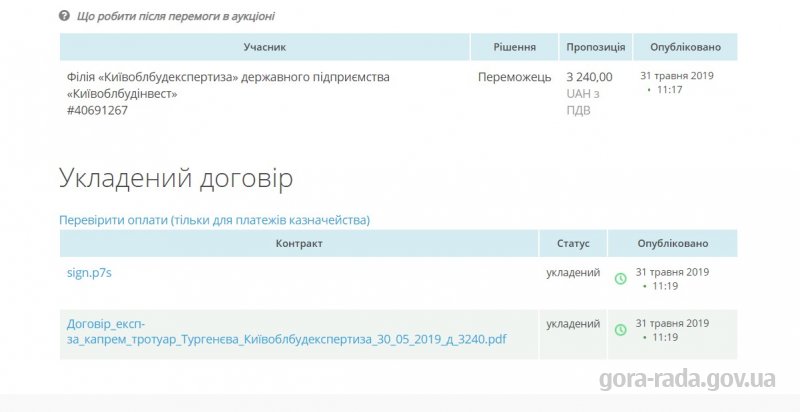800x412 pixels.
Task: Click the clock icon in the PDF contract row
Action: [x=620, y=330]
